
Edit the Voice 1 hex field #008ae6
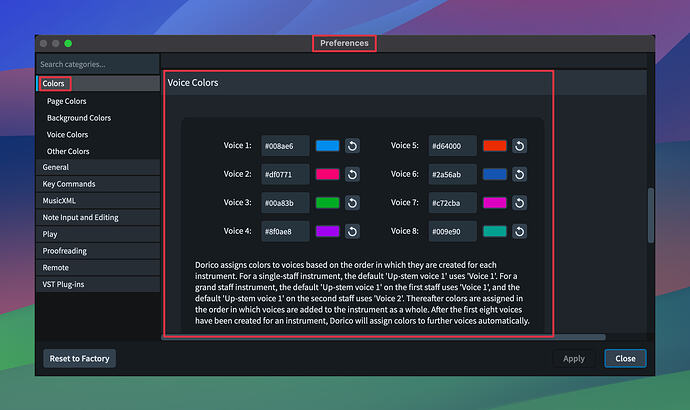285,146
